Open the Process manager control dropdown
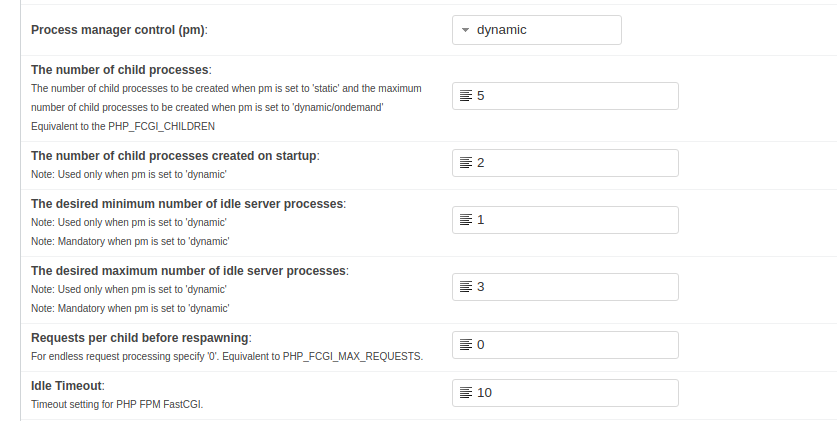Image resolution: width=837 pixels, height=421 pixels. (536, 30)
